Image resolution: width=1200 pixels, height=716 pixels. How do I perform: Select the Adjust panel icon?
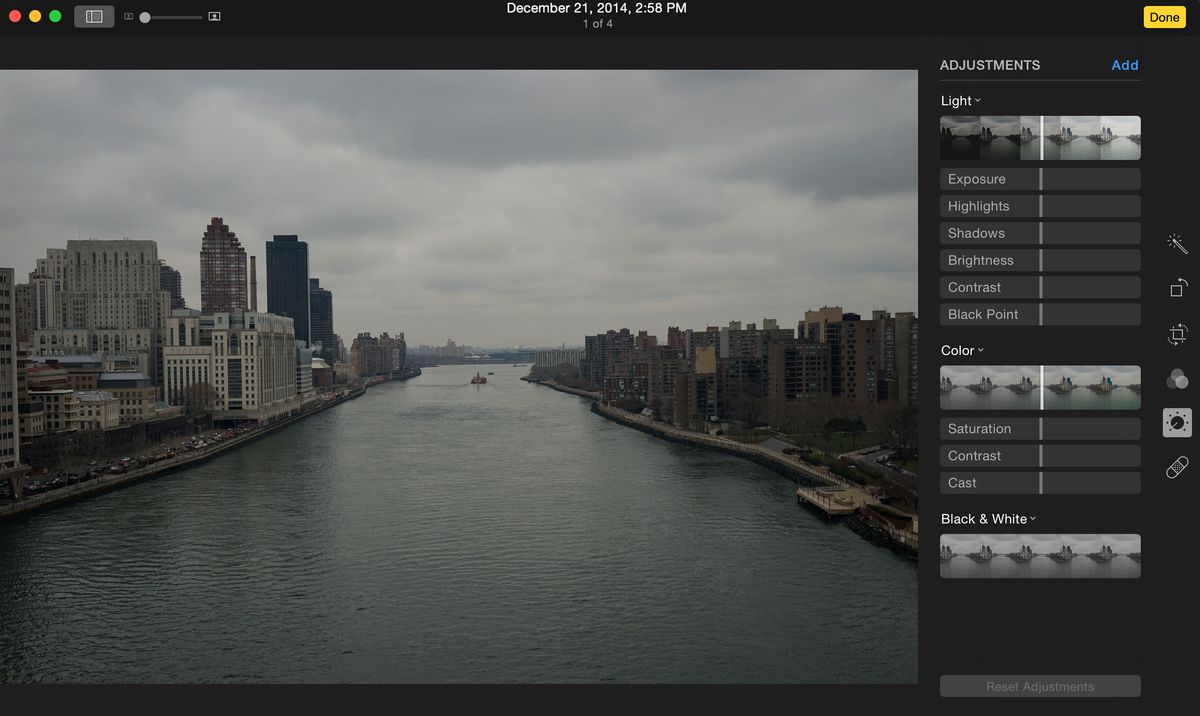pos(1177,422)
